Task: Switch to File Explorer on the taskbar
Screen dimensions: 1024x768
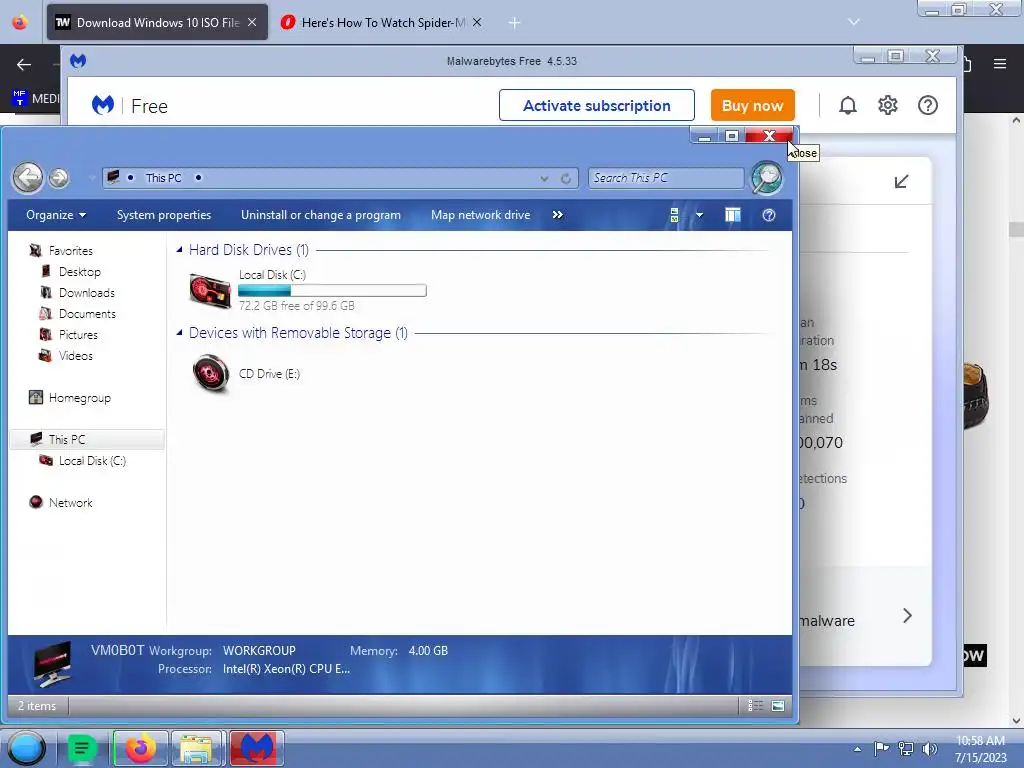Action: click(x=197, y=748)
